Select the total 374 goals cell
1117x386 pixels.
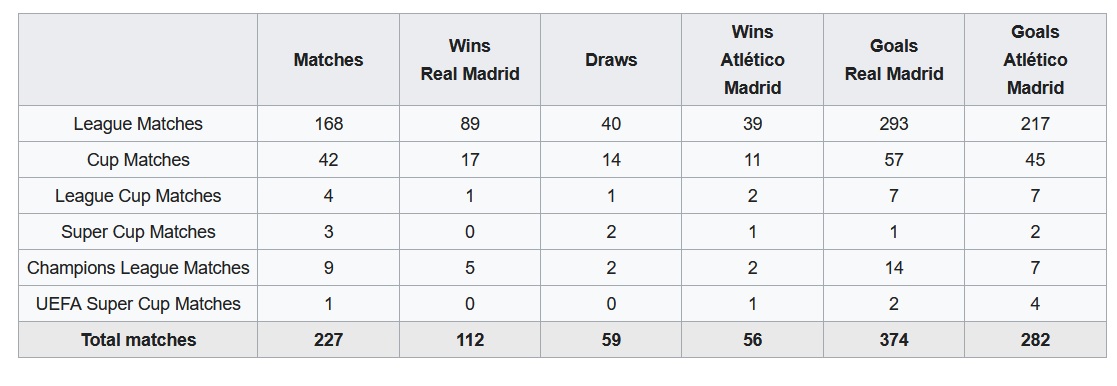[x=894, y=340]
